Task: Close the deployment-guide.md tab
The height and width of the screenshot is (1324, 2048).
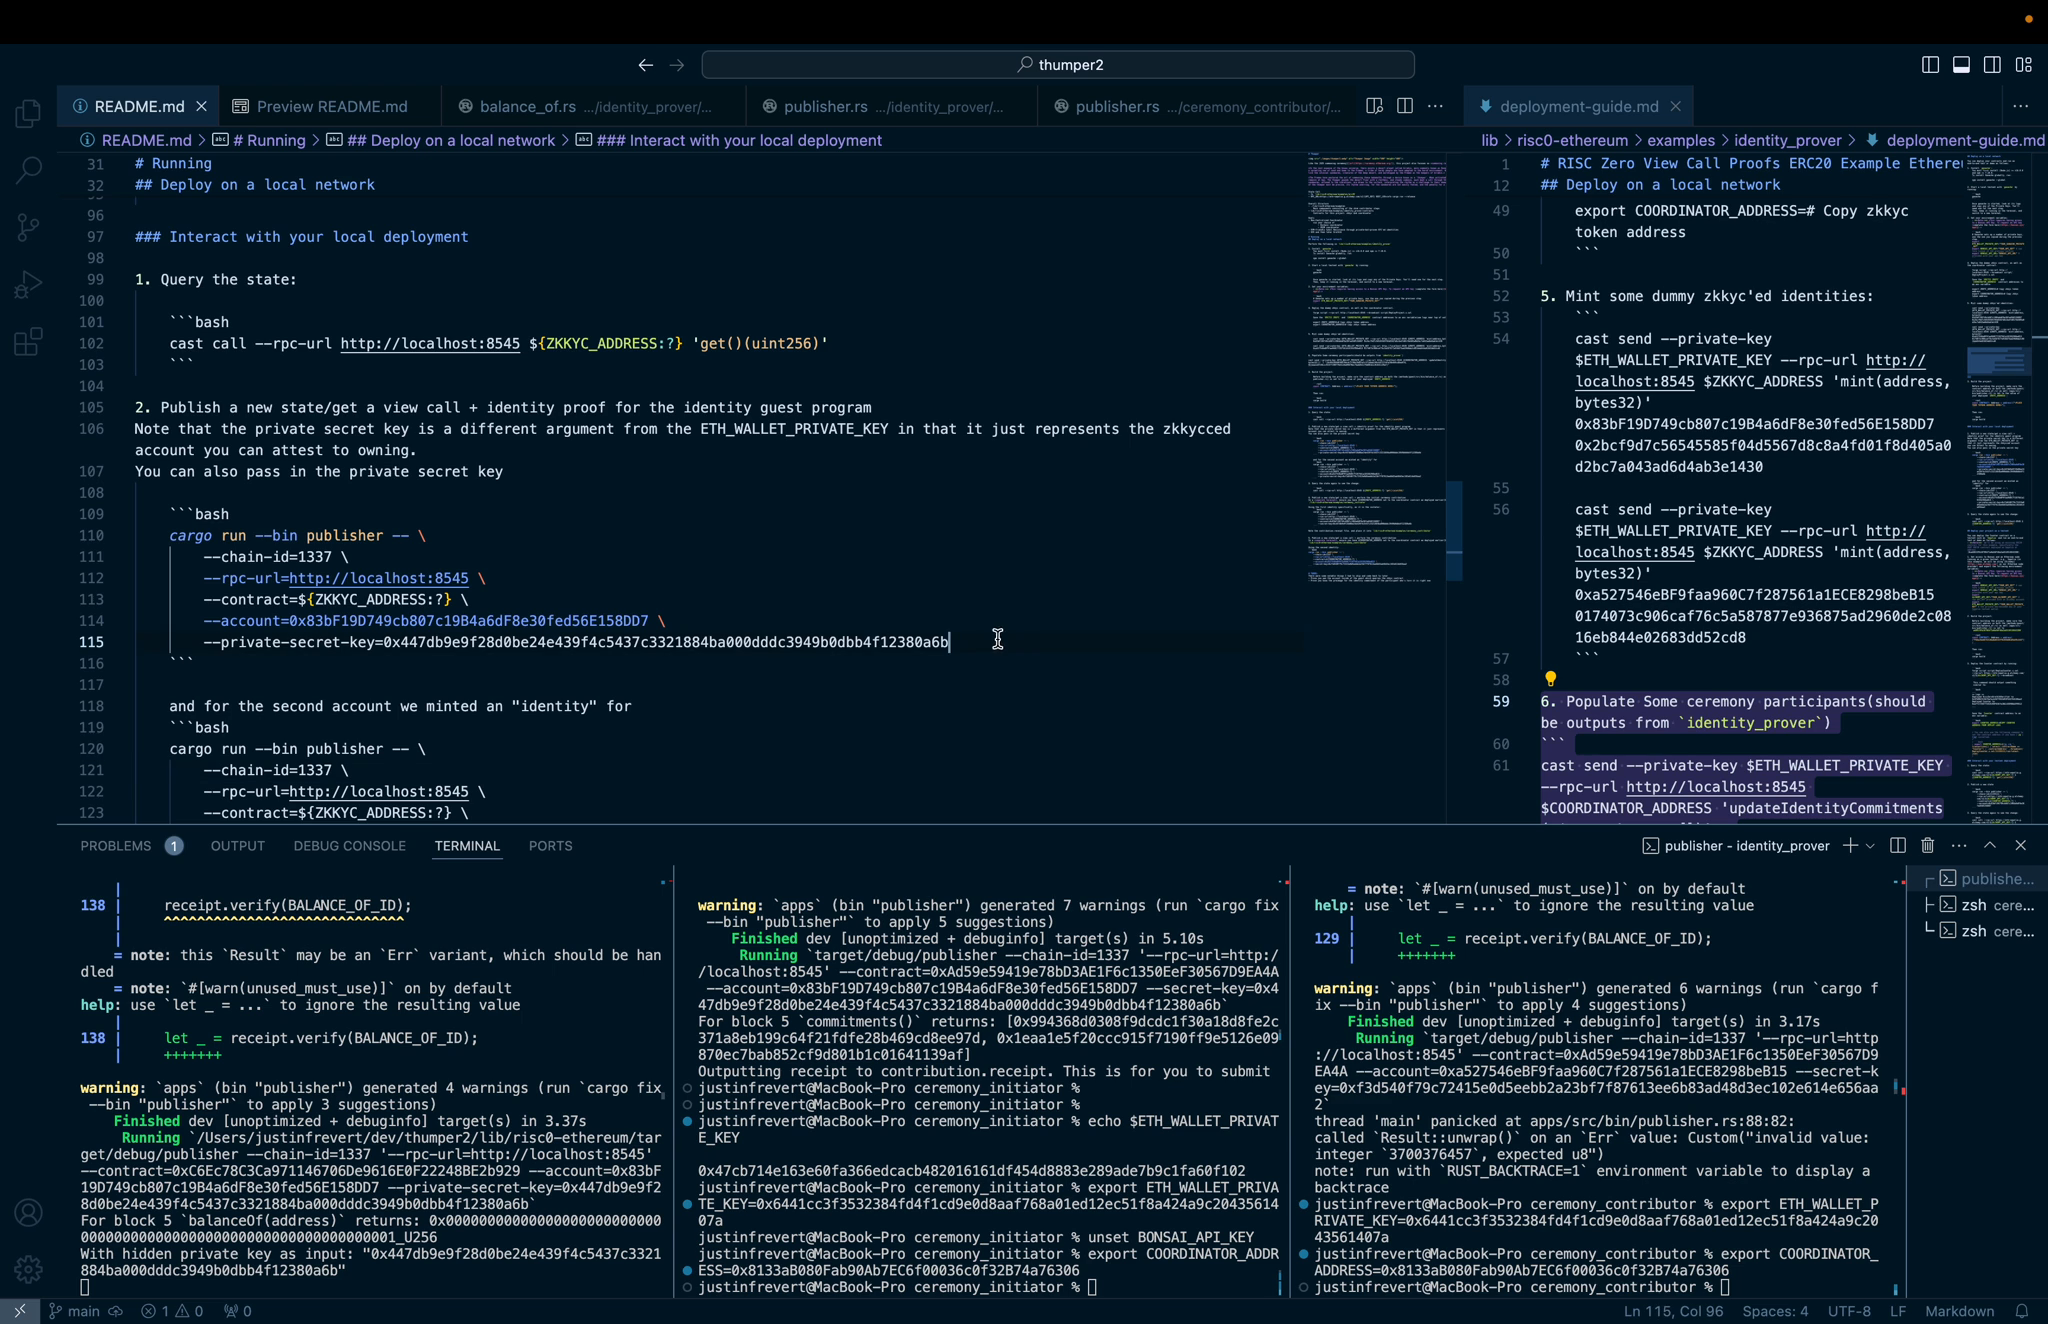Action: (x=1675, y=106)
